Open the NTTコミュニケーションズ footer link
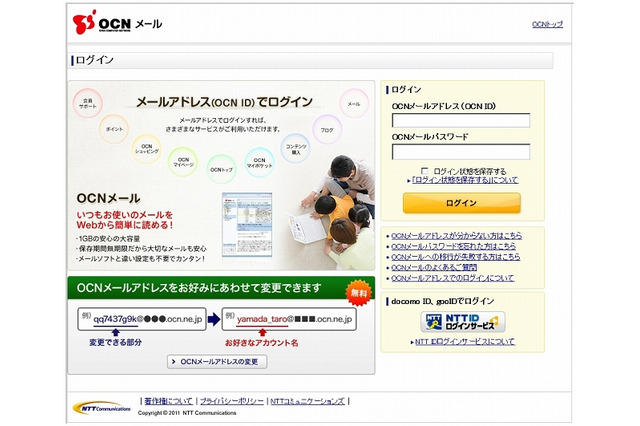This screenshot has width=640, height=426. (x=308, y=401)
